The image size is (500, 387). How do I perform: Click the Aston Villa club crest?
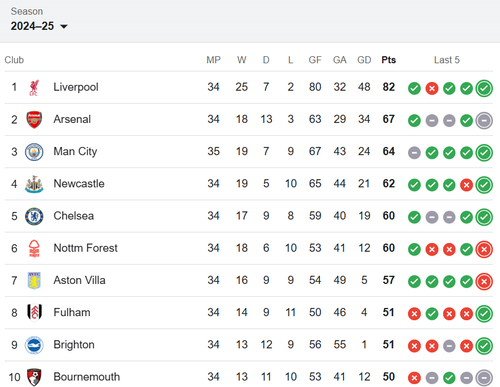tap(34, 281)
